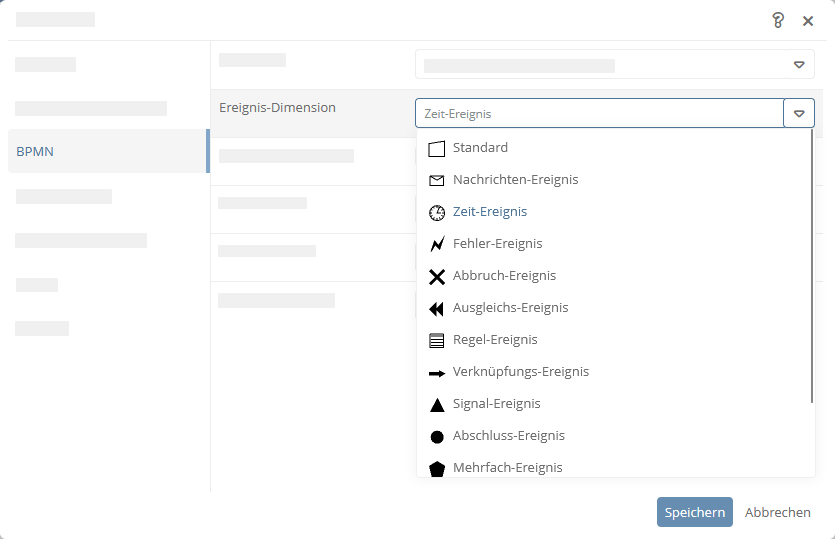Click the rewind icon for Ausgleichs-Ereignis
The height and width of the screenshot is (539, 835).
[x=436, y=308]
